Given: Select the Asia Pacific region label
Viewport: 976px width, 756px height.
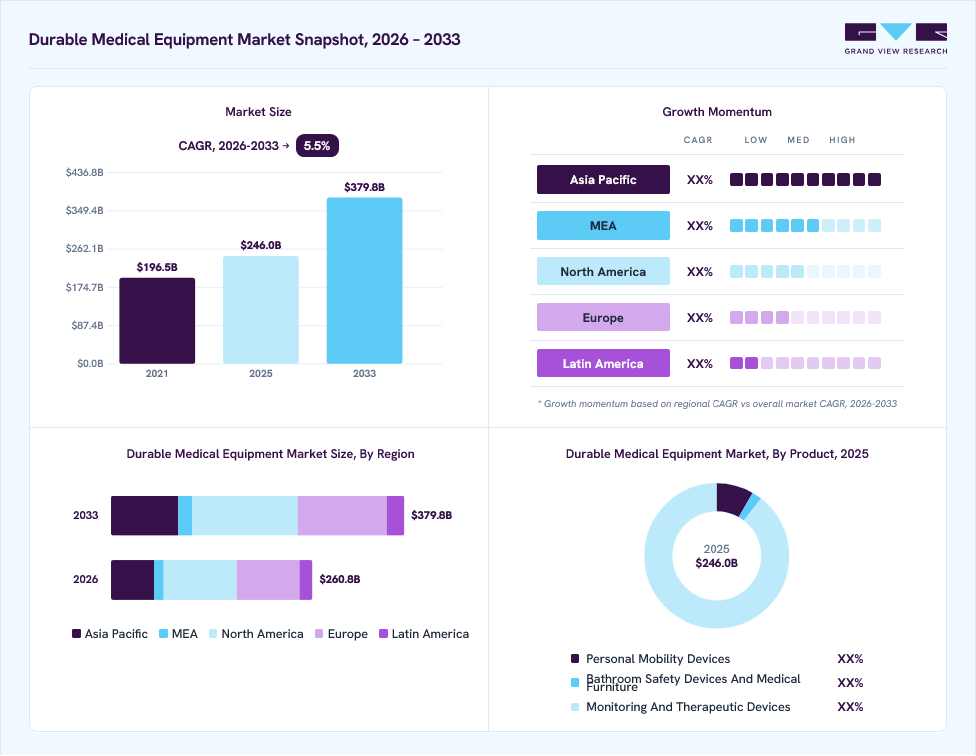Looking at the screenshot, I should coord(603,180).
